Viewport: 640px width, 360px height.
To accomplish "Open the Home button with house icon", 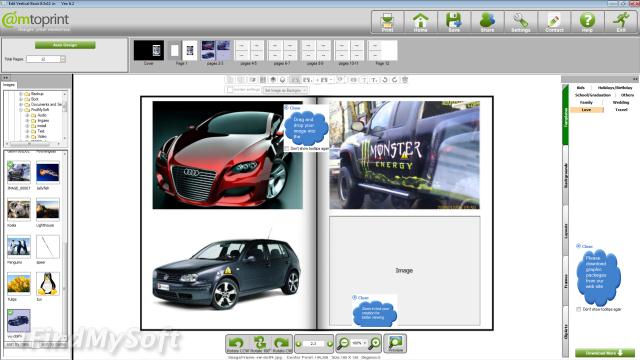I will (x=420, y=22).
